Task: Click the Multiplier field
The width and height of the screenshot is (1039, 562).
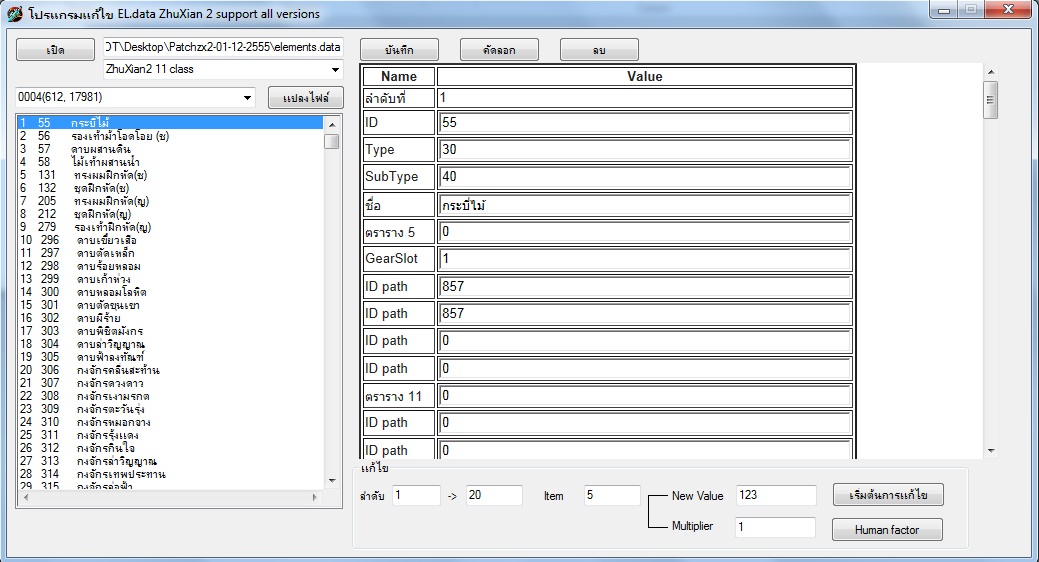Action: (776, 527)
